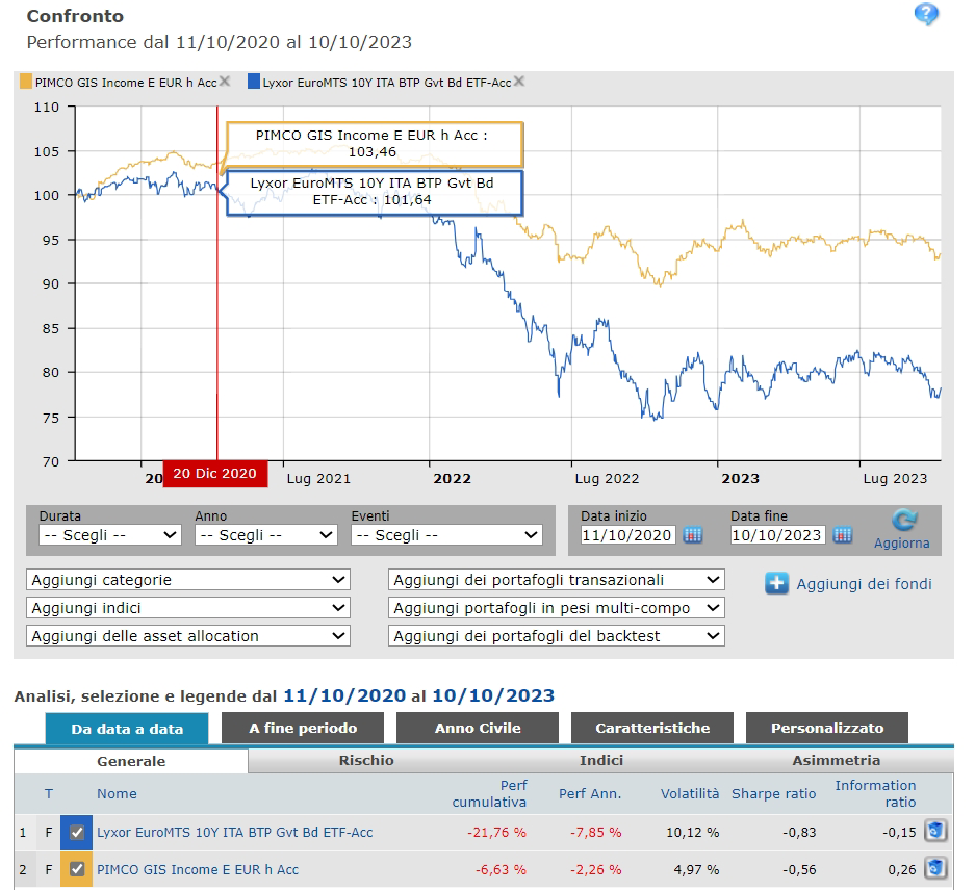Click the PIMCO volatility value 4,97 %
Image resolution: width=977 pixels, height=890 pixels.
coord(696,869)
